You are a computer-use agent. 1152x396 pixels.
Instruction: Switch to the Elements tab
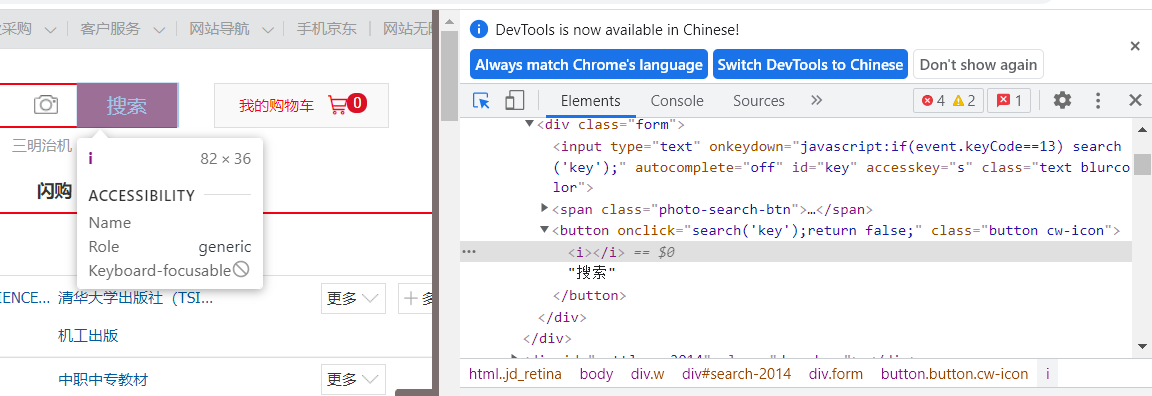click(591, 101)
